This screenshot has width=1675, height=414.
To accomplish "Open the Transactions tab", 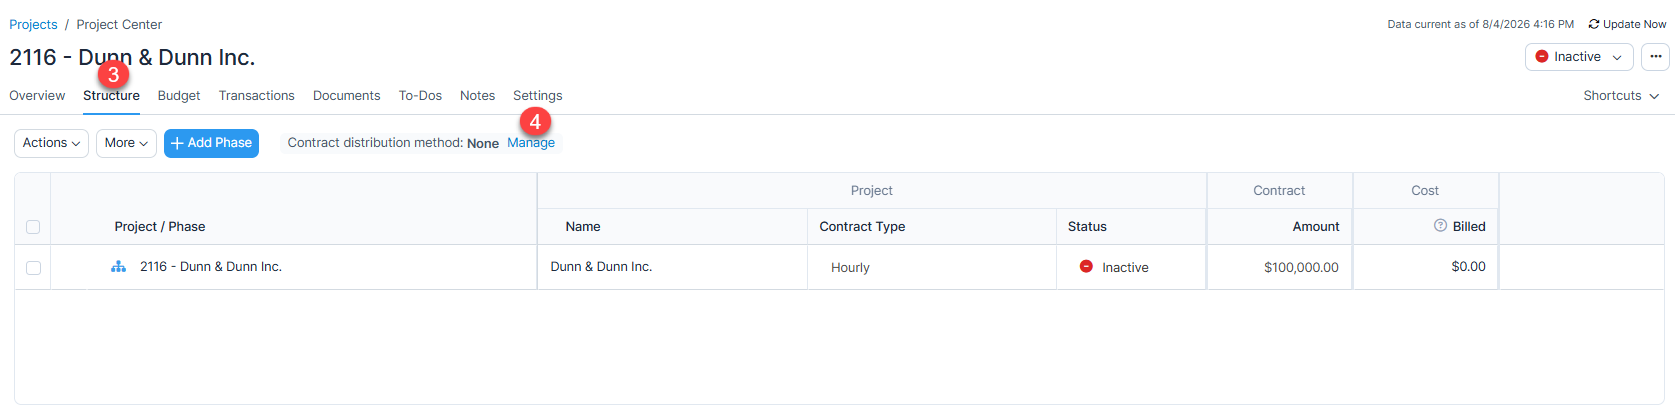I will pyautogui.click(x=257, y=96).
